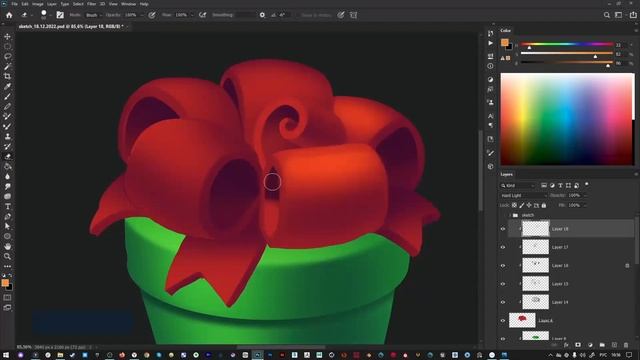Click the hue slider in Color panel

tap(567, 44)
